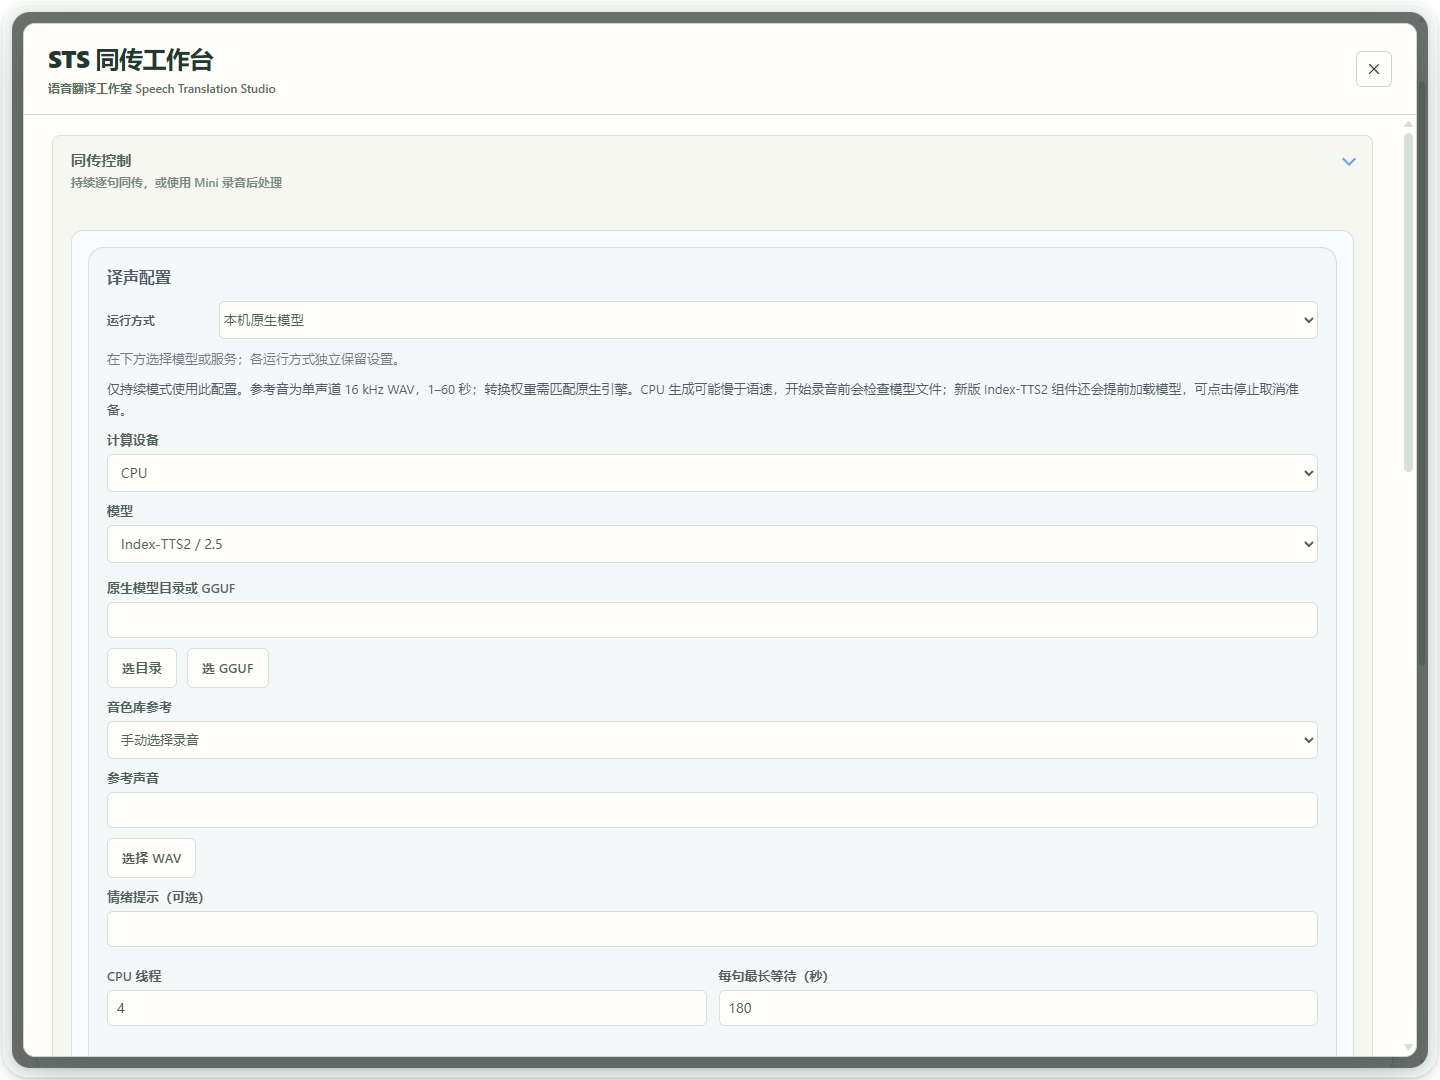Viewport: 1440px width, 1080px height.
Task: Click the vertical scrollbar on the right
Action: 1408,302
